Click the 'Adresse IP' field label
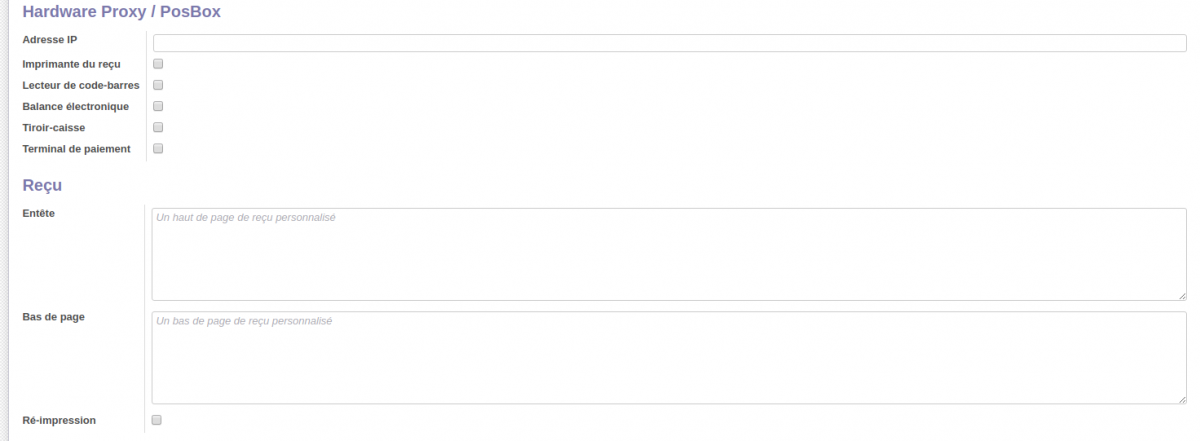This screenshot has width=1200, height=441. coord(50,40)
